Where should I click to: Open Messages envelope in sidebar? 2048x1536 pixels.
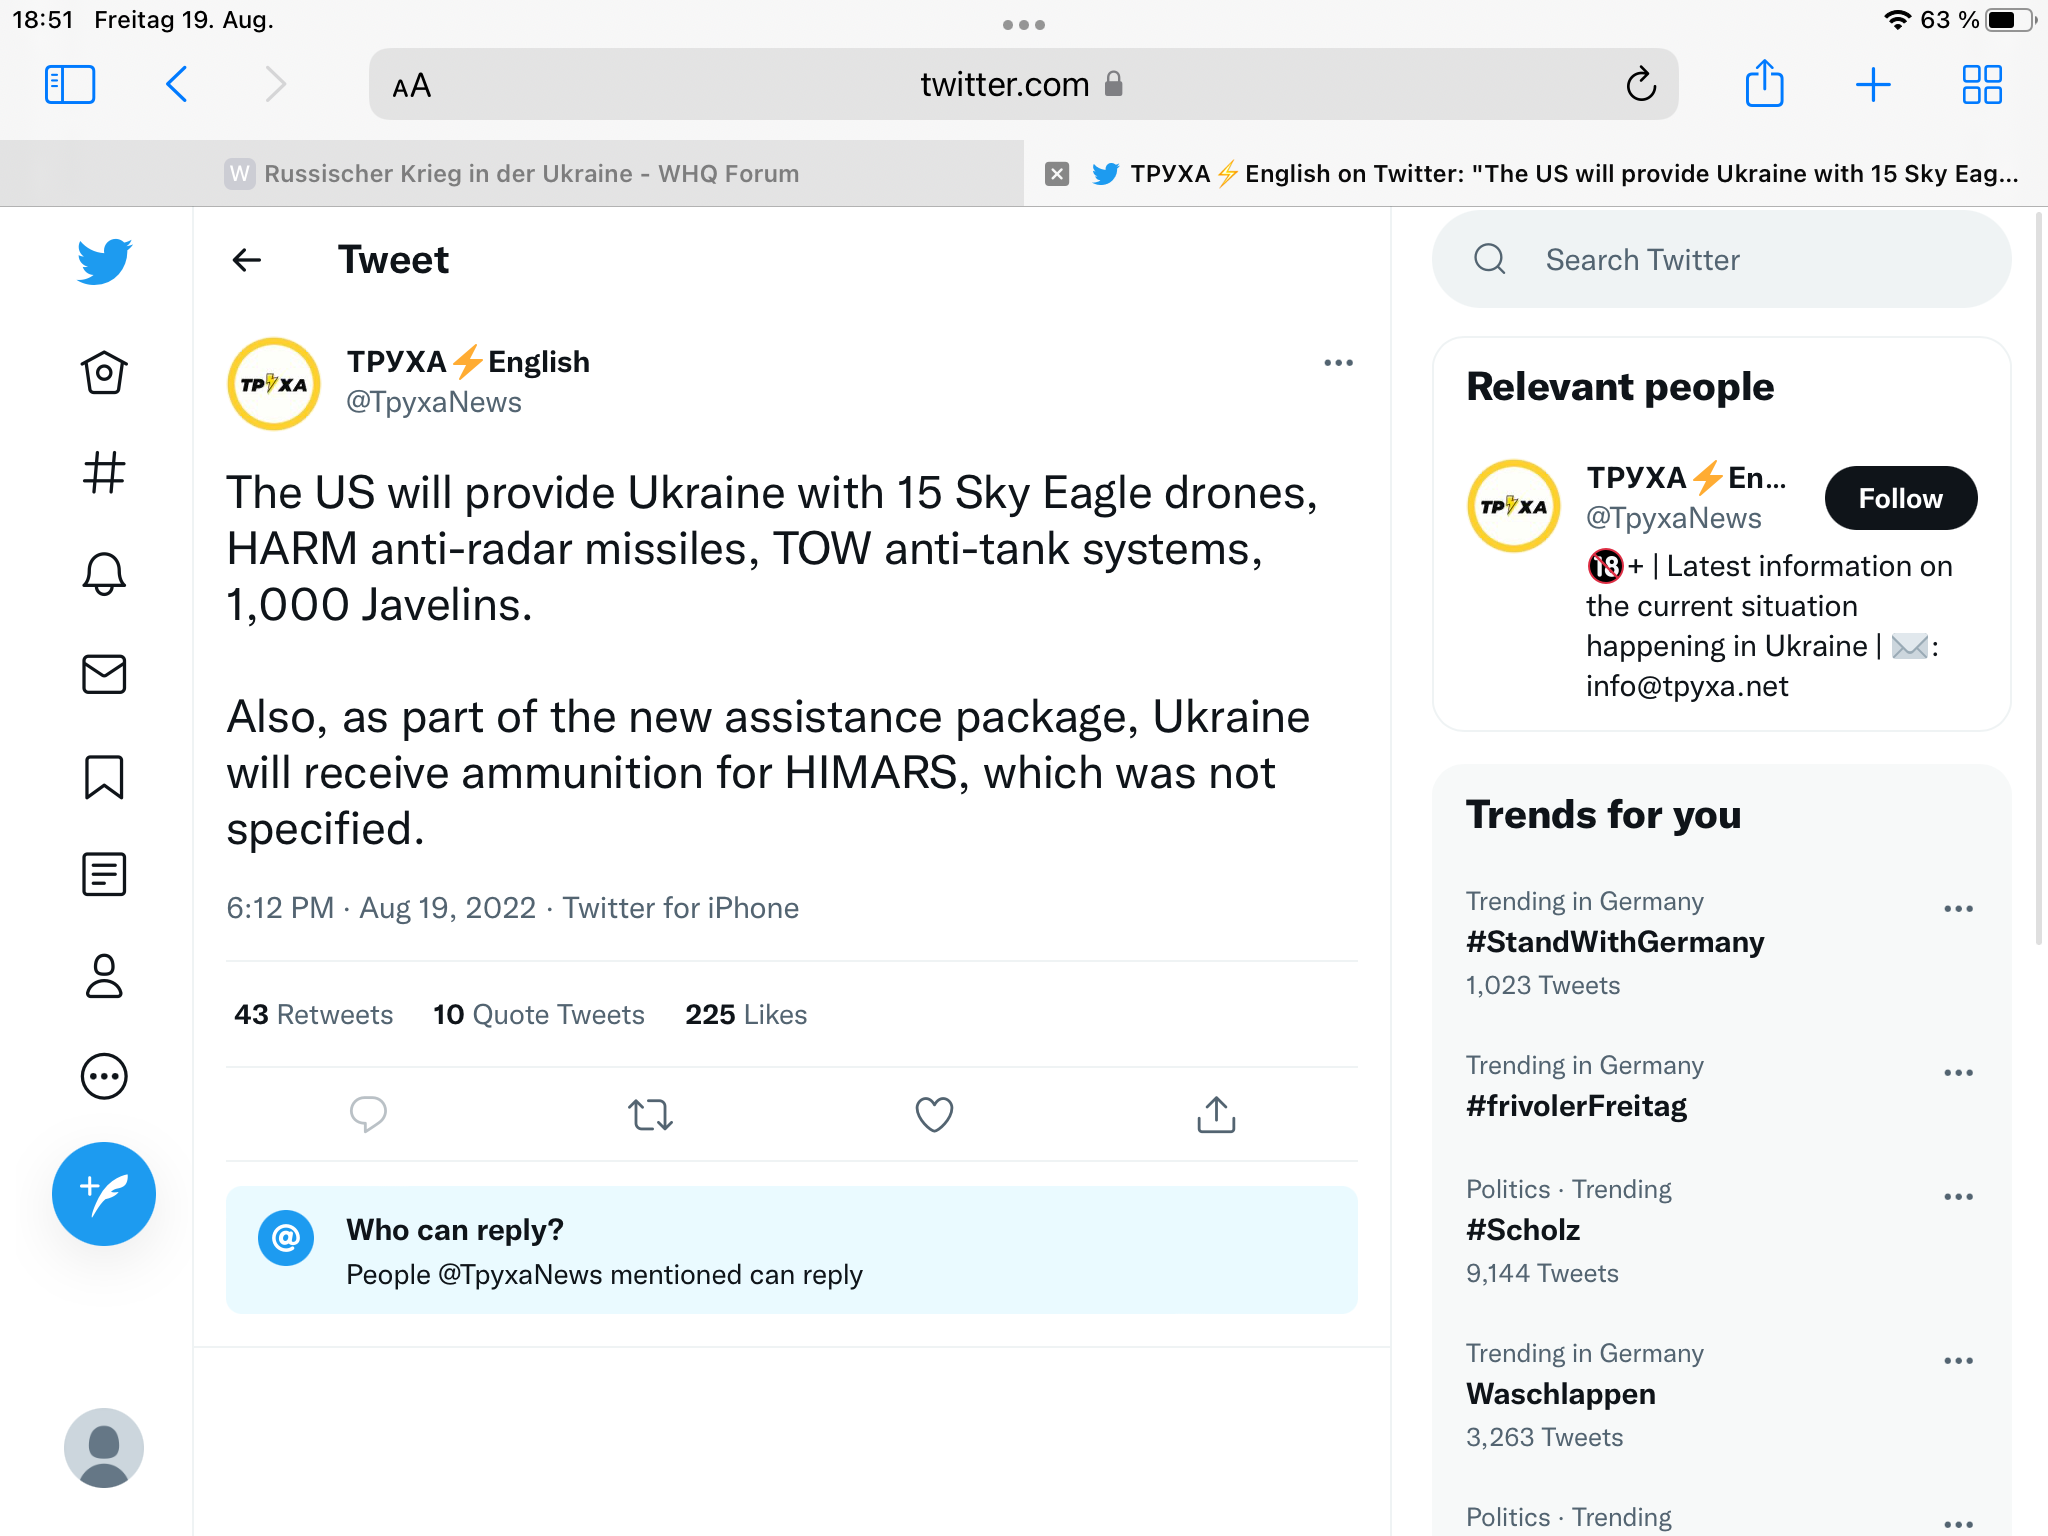point(104,674)
